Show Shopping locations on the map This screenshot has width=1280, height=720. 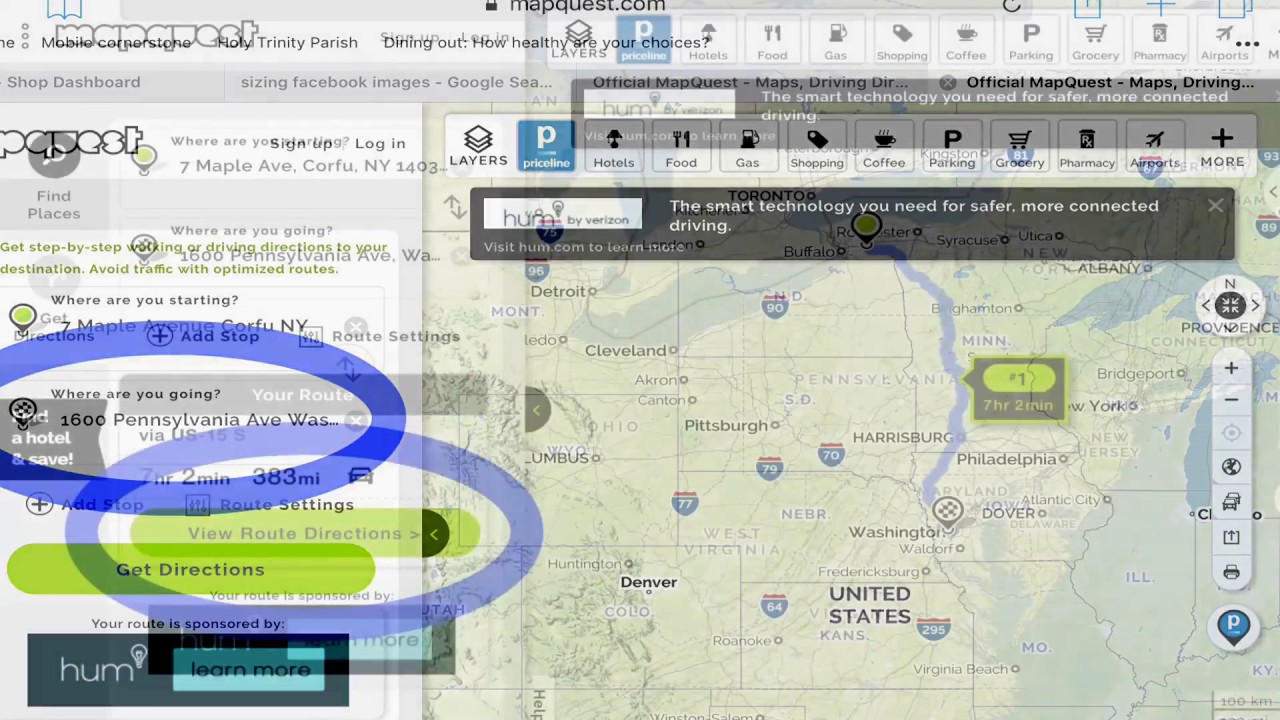pos(817,146)
